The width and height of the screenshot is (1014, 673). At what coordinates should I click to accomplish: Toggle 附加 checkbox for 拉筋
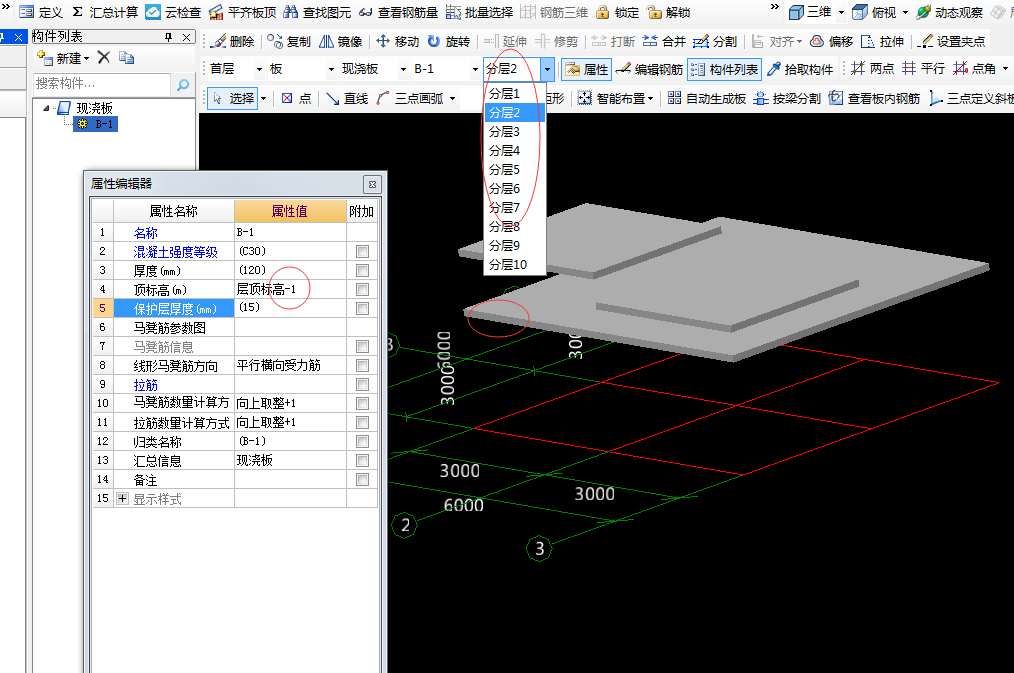click(x=362, y=385)
